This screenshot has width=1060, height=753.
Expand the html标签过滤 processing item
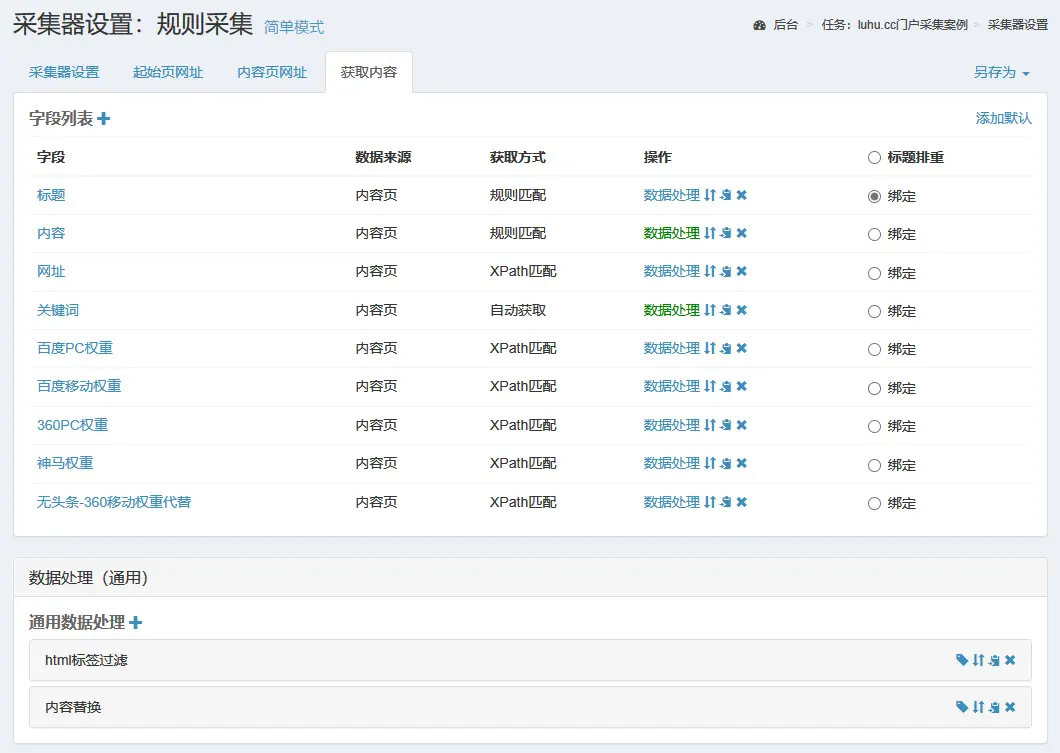click(x=86, y=660)
